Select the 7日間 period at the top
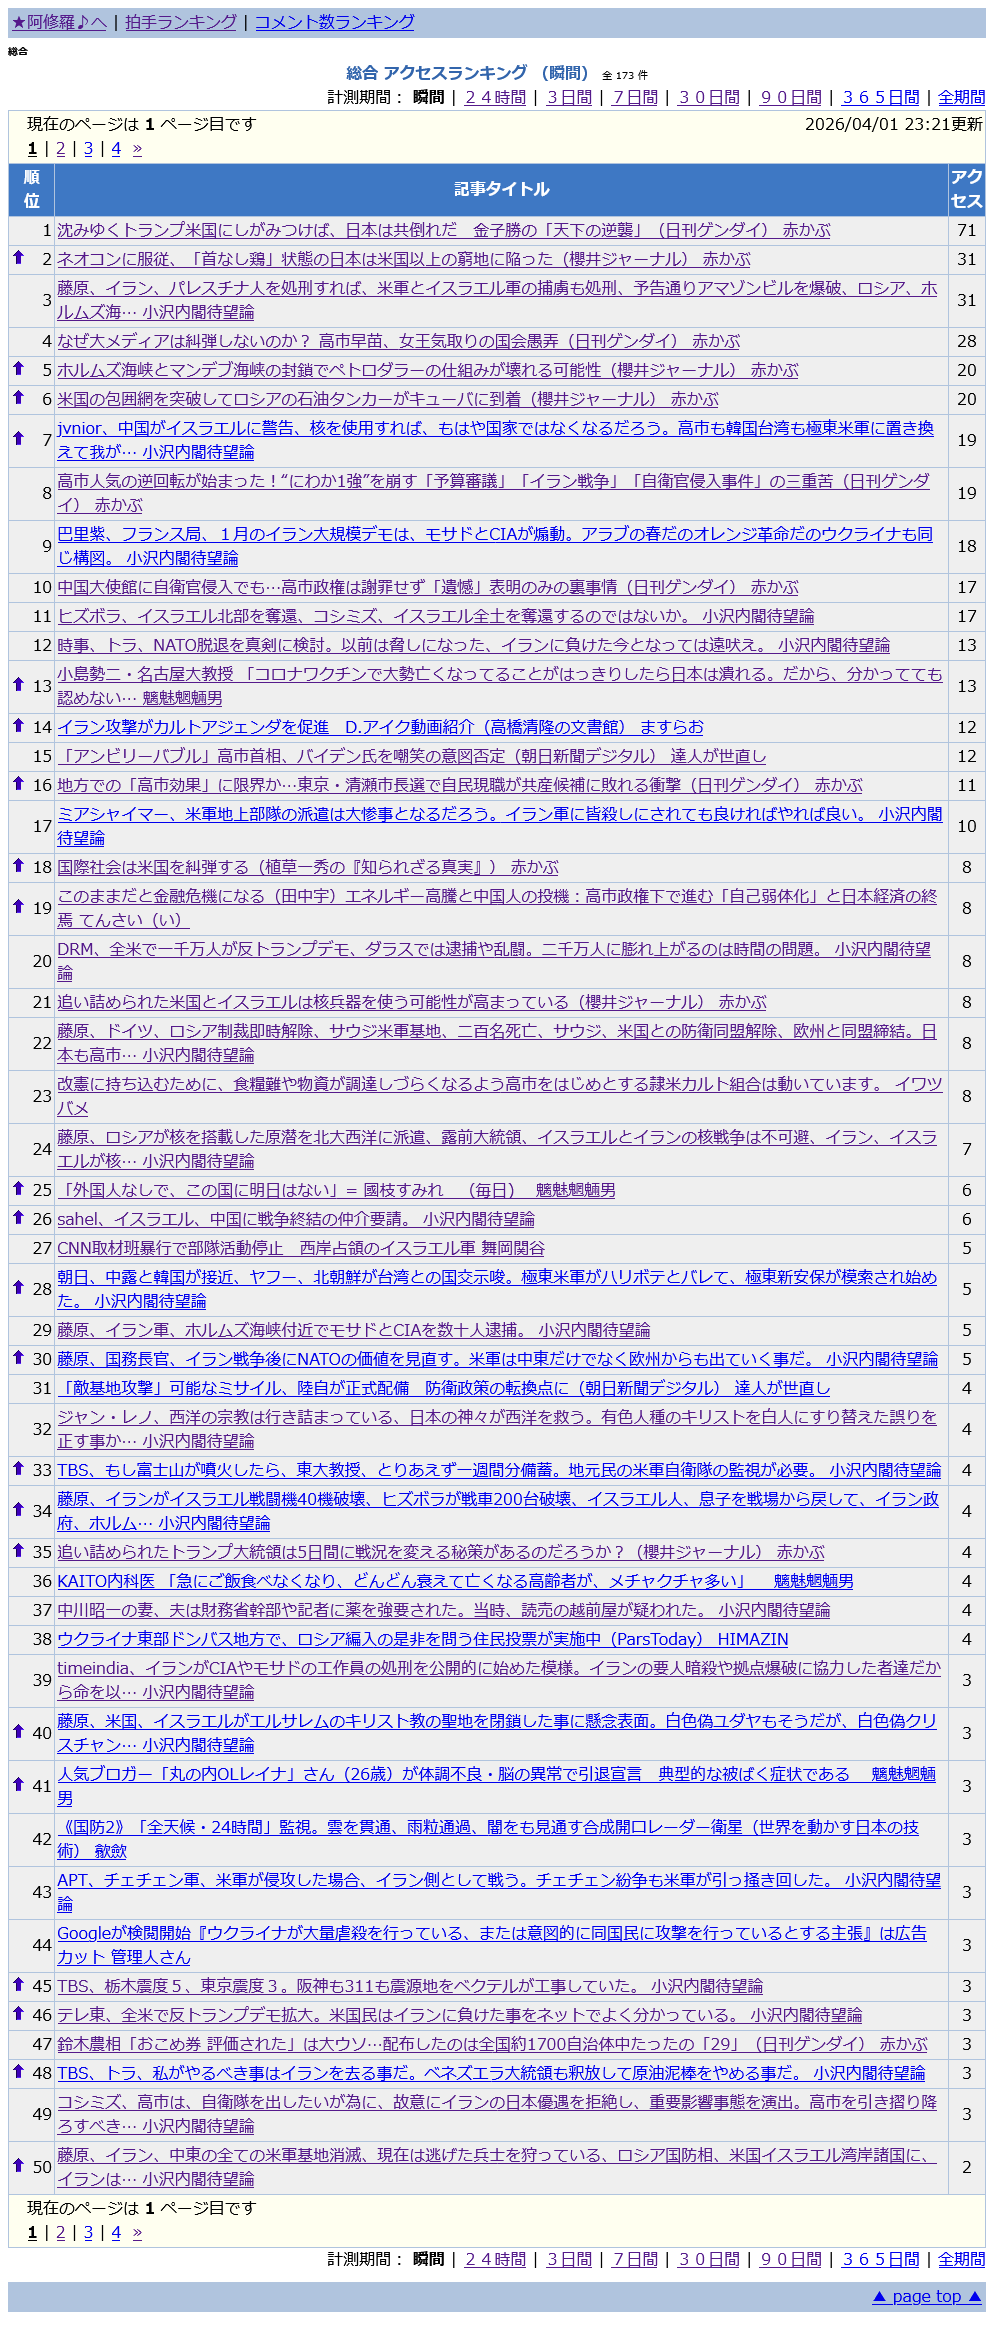Viewport: 994px width, 2344px height. point(635,97)
